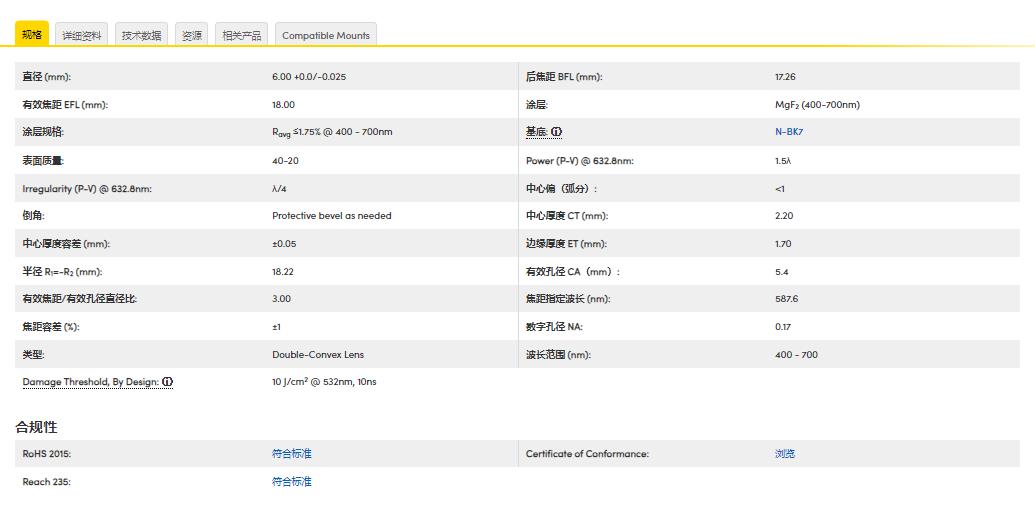
Task: Open the N-BK7 substrate link
Action: click(789, 132)
